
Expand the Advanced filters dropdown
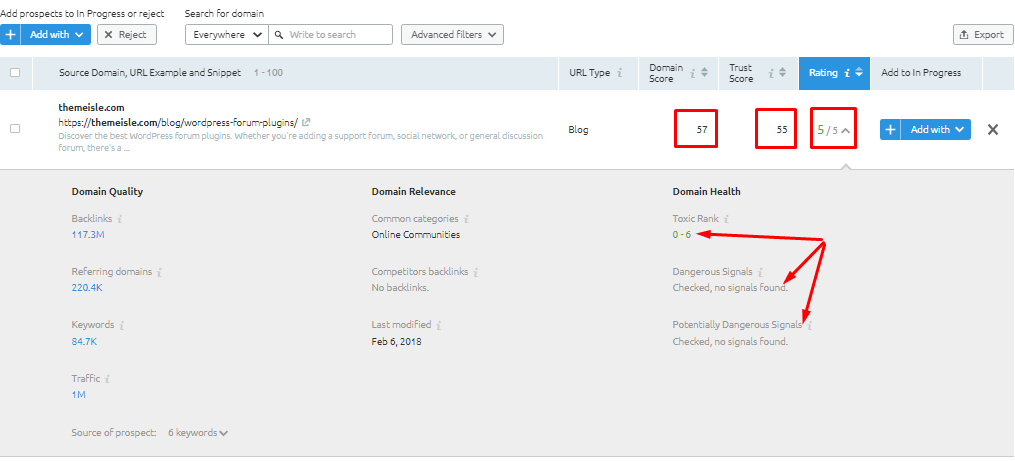(452, 34)
